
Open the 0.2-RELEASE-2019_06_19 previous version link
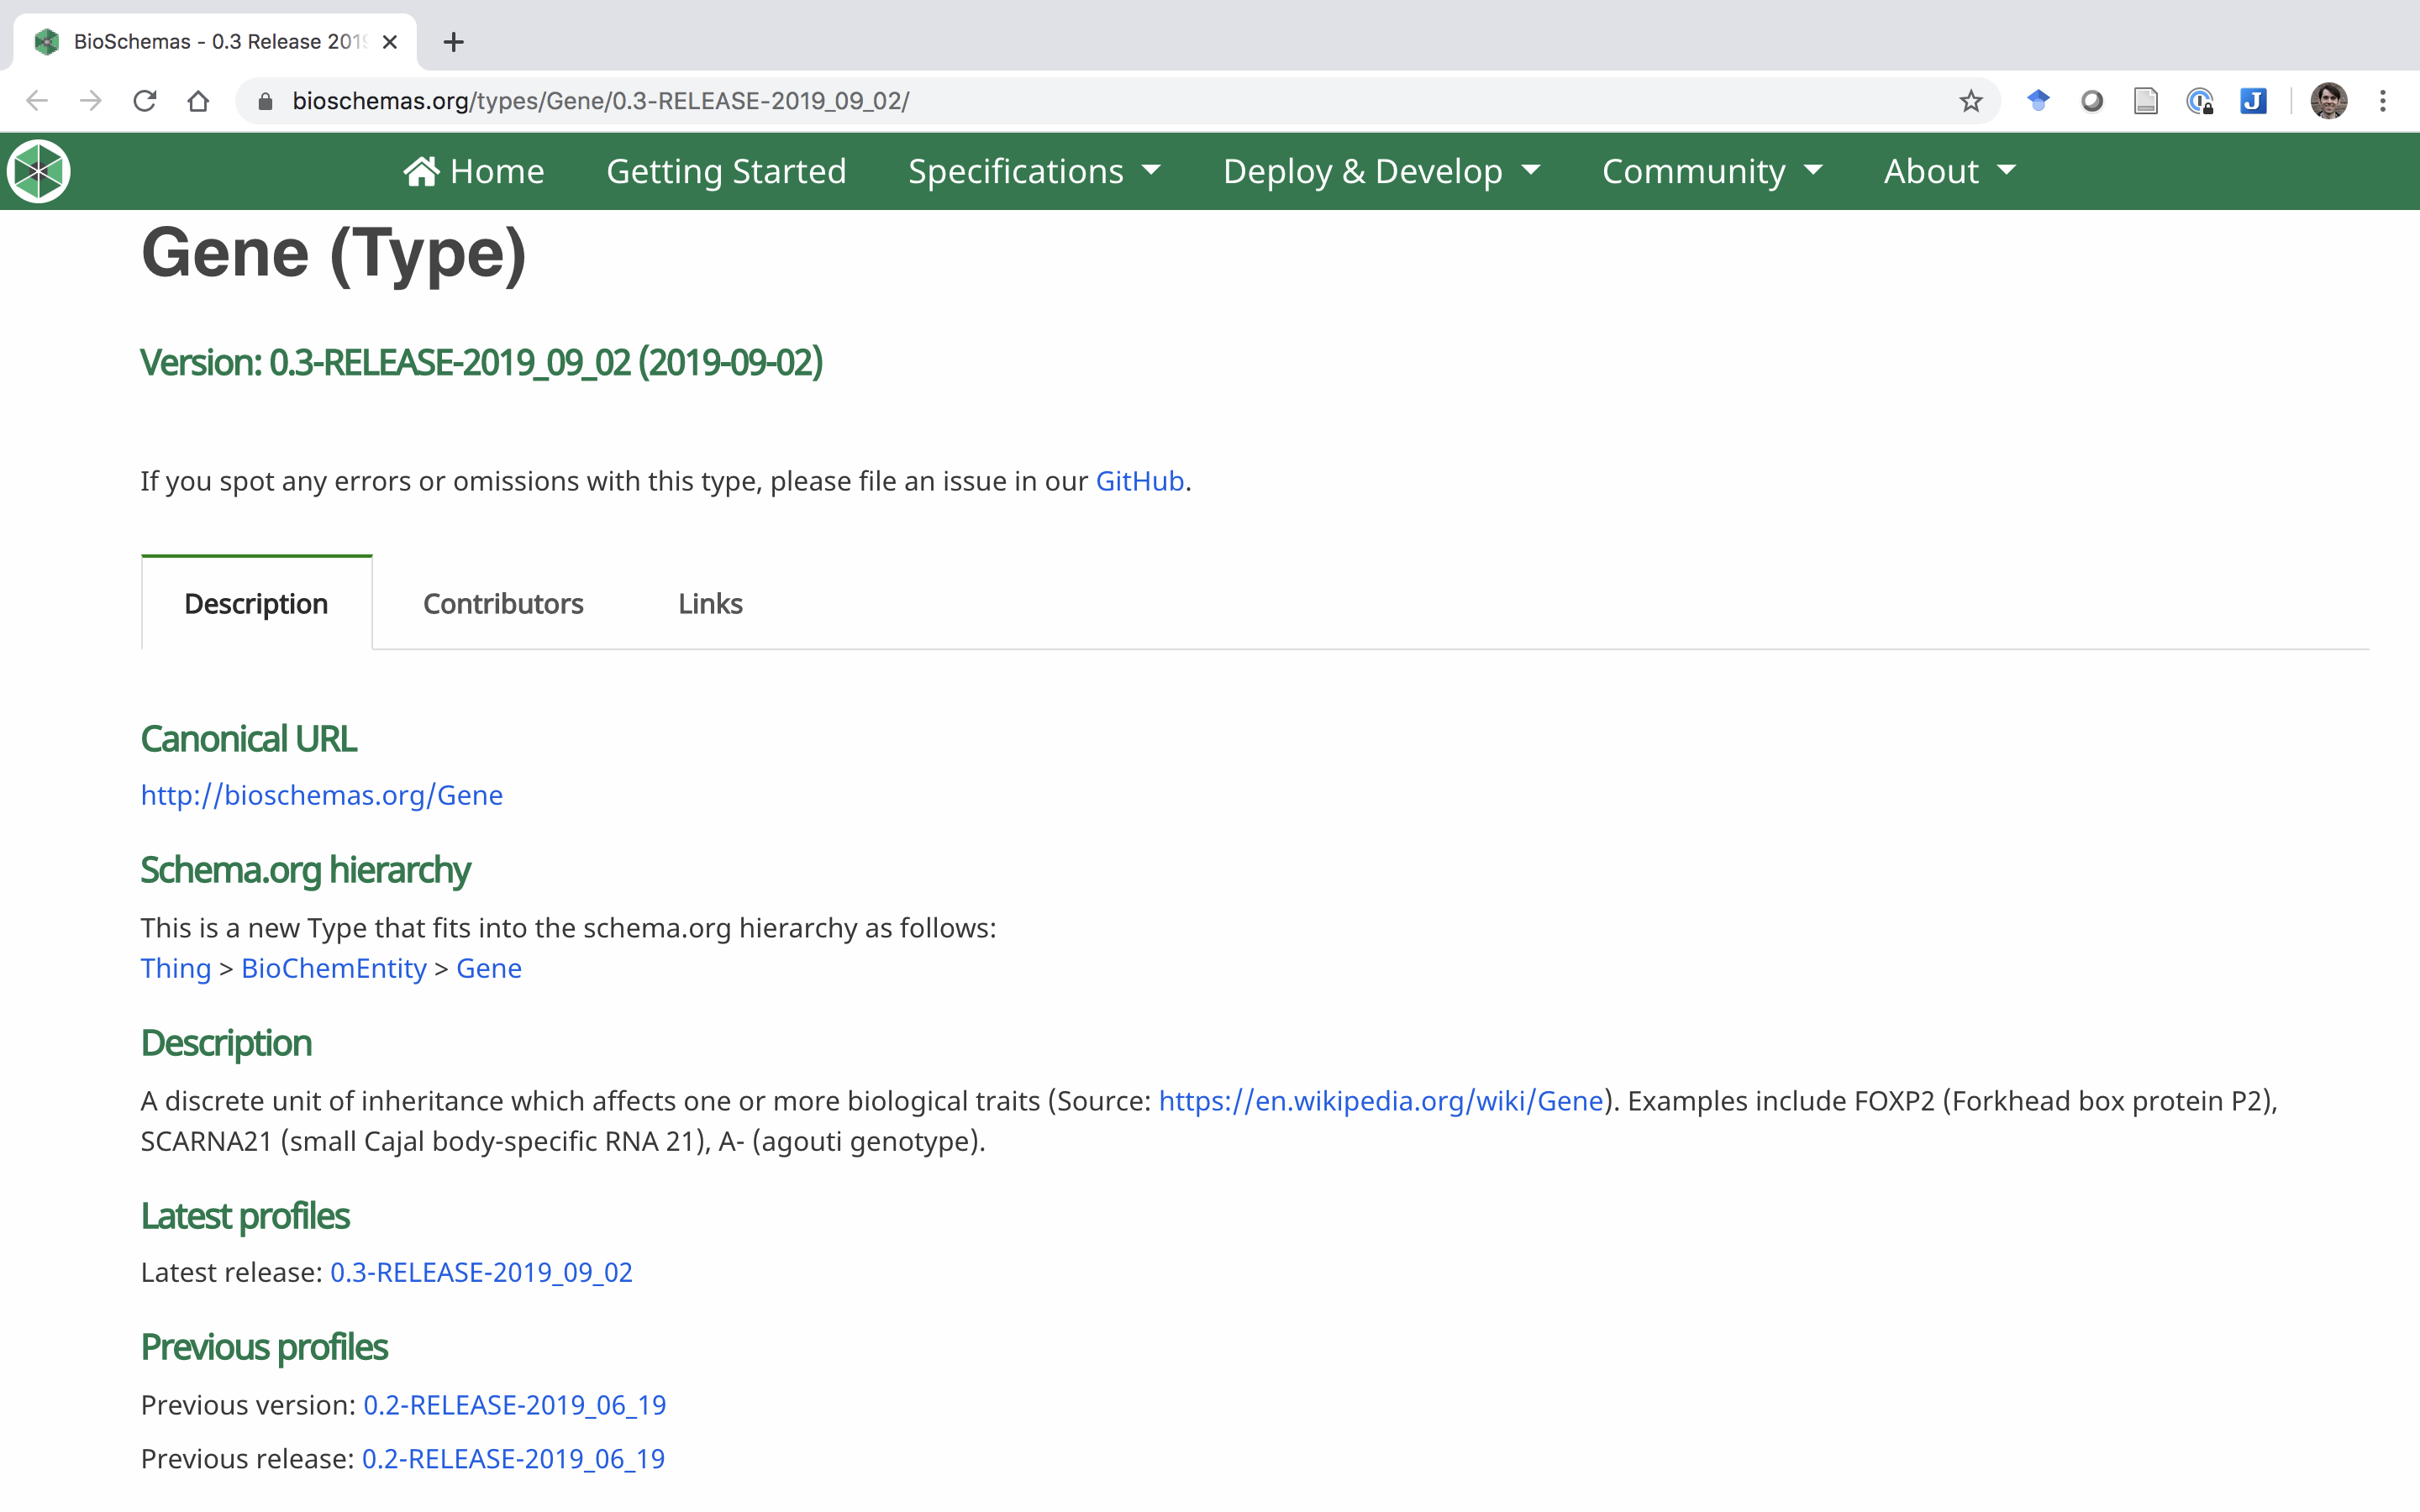click(x=514, y=1404)
